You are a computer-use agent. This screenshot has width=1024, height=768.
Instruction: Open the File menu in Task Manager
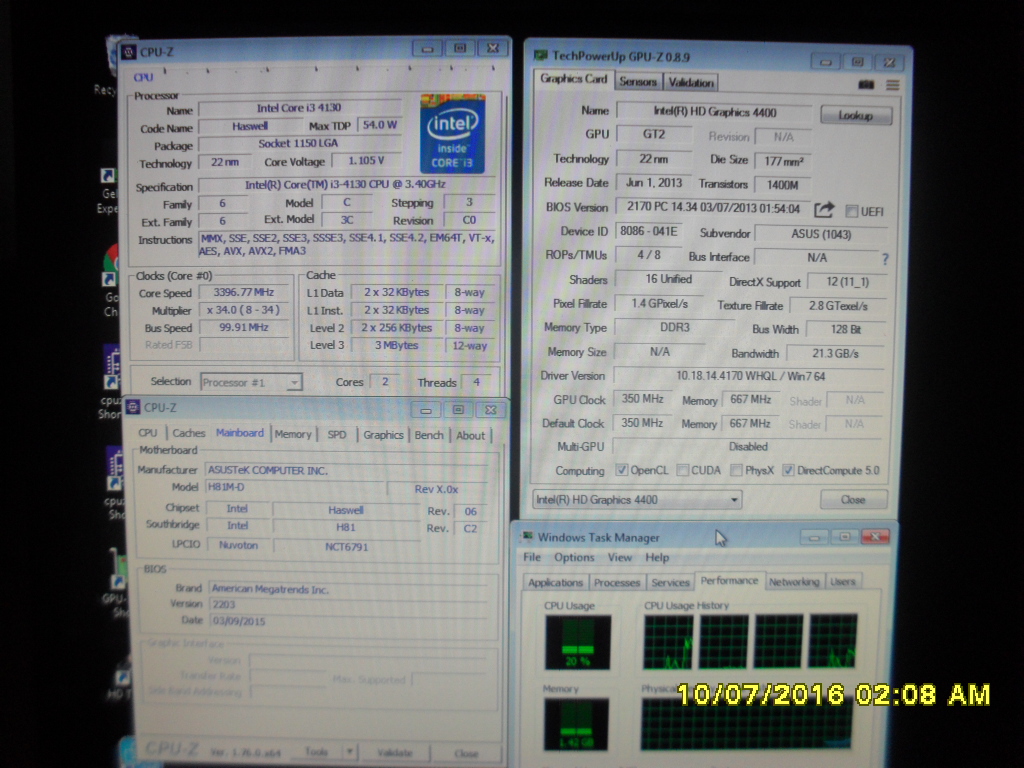(532, 557)
